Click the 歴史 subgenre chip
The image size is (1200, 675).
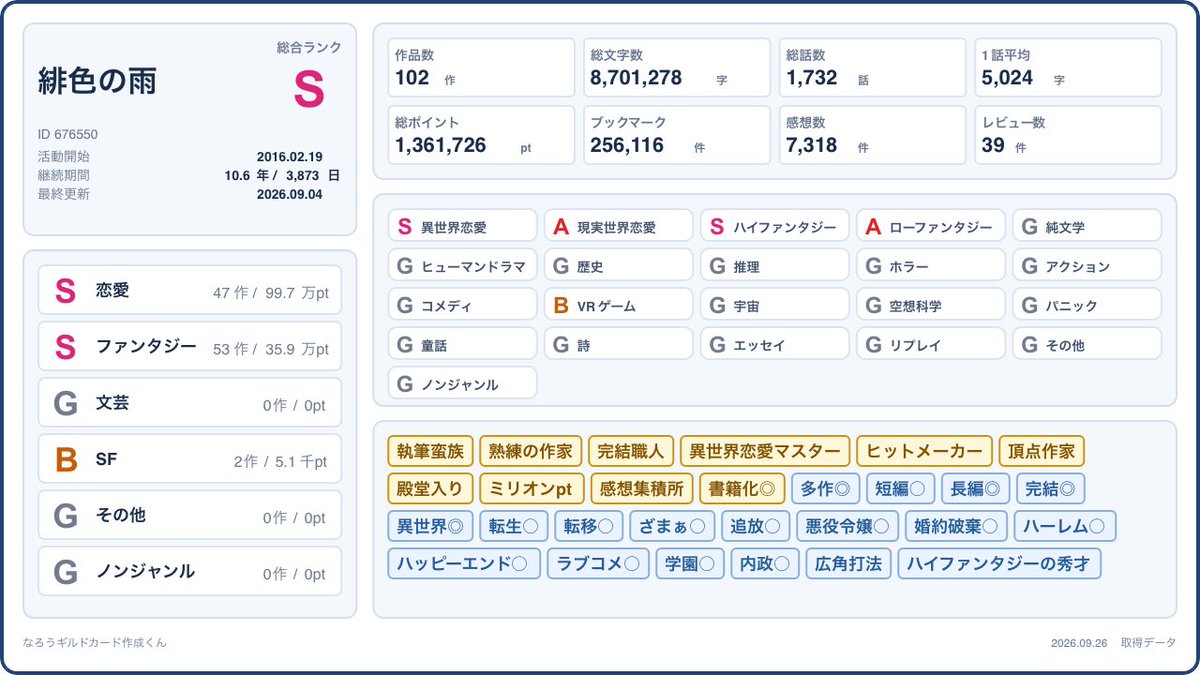pos(618,265)
